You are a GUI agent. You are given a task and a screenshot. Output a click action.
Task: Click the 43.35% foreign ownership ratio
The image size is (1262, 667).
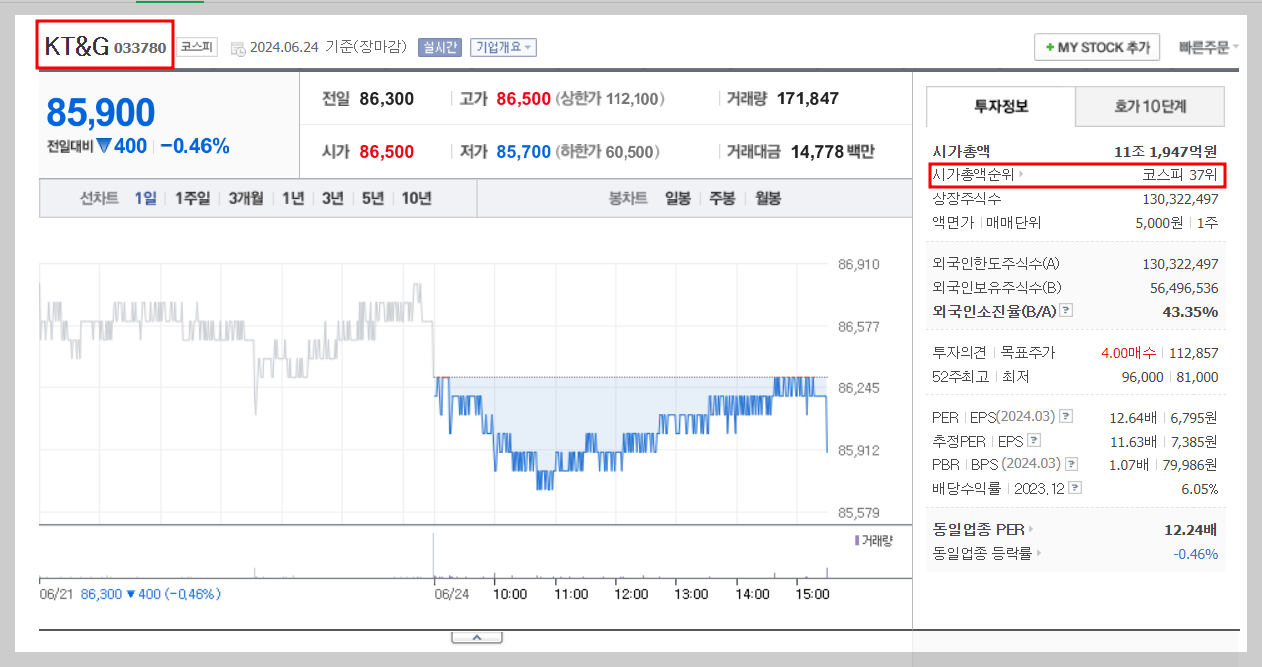1191,312
